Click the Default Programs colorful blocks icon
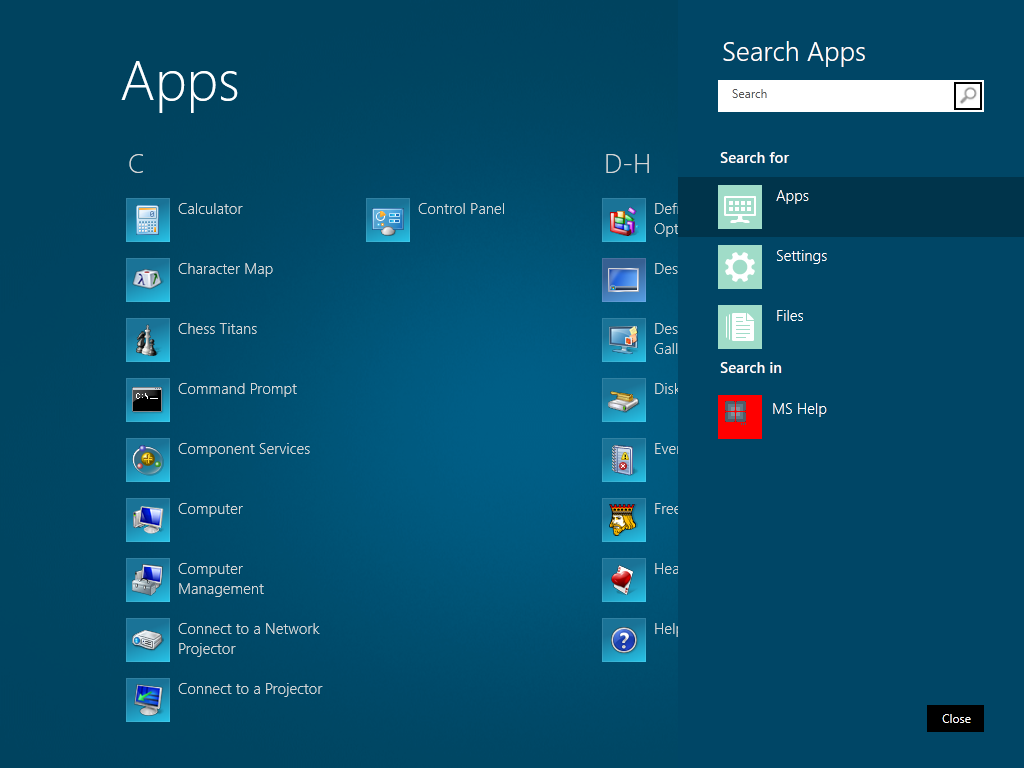The height and width of the screenshot is (768, 1024). click(x=624, y=220)
